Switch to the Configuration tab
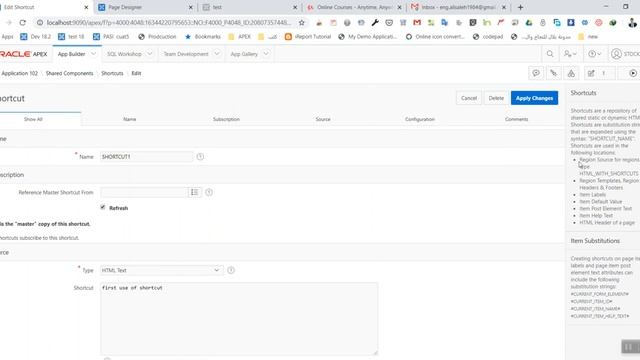This screenshot has width=640, height=360. coord(420,119)
